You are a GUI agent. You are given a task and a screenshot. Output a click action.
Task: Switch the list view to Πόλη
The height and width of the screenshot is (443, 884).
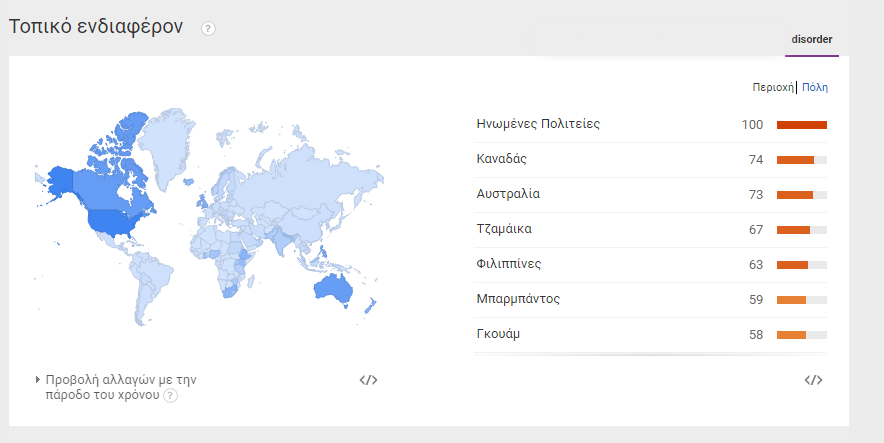click(815, 87)
